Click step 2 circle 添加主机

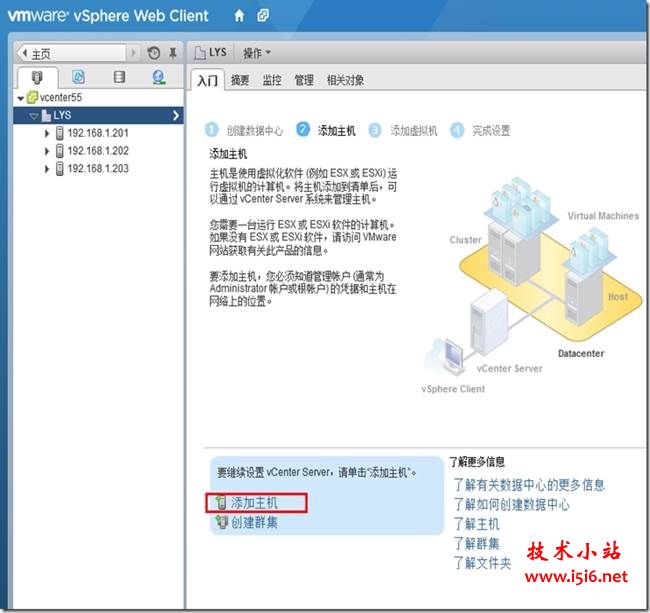point(303,129)
